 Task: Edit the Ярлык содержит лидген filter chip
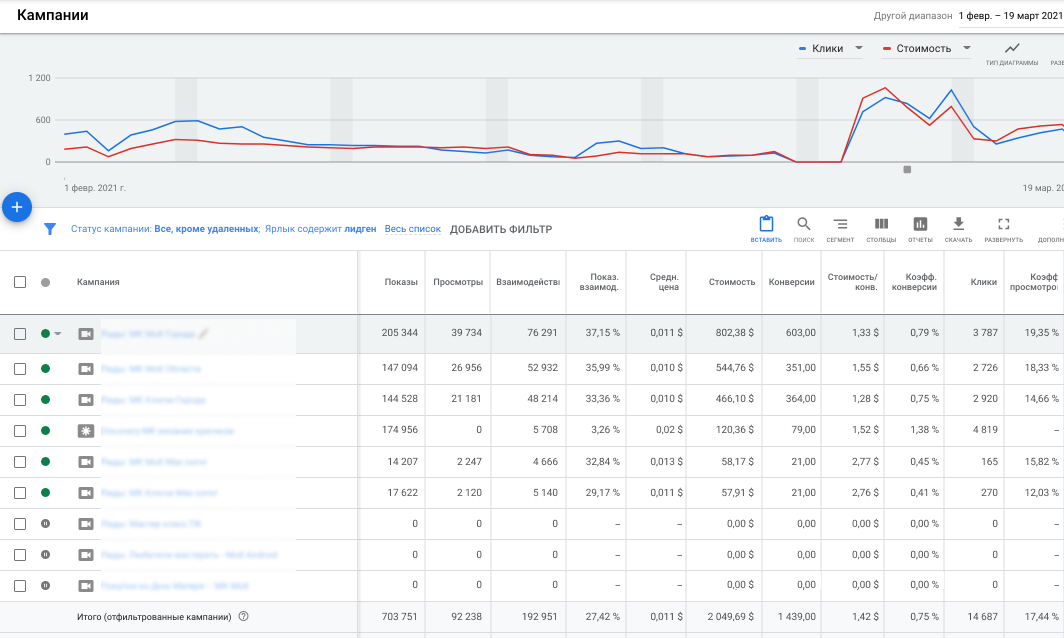[x=320, y=229]
